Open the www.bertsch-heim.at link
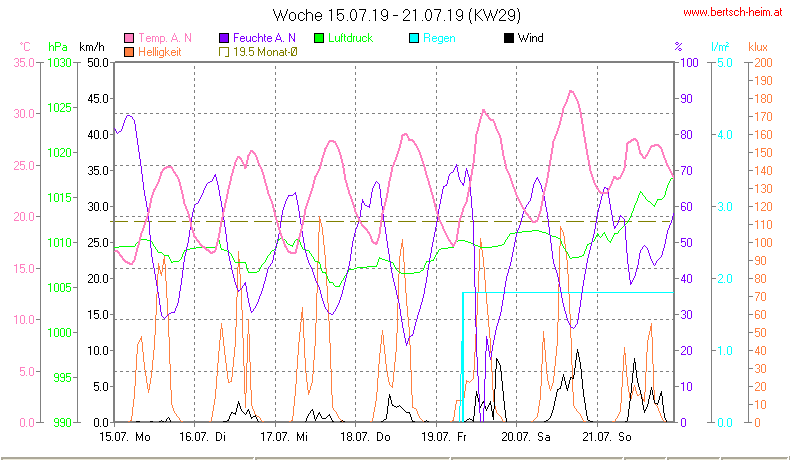The image size is (790, 460). click(733, 12)
